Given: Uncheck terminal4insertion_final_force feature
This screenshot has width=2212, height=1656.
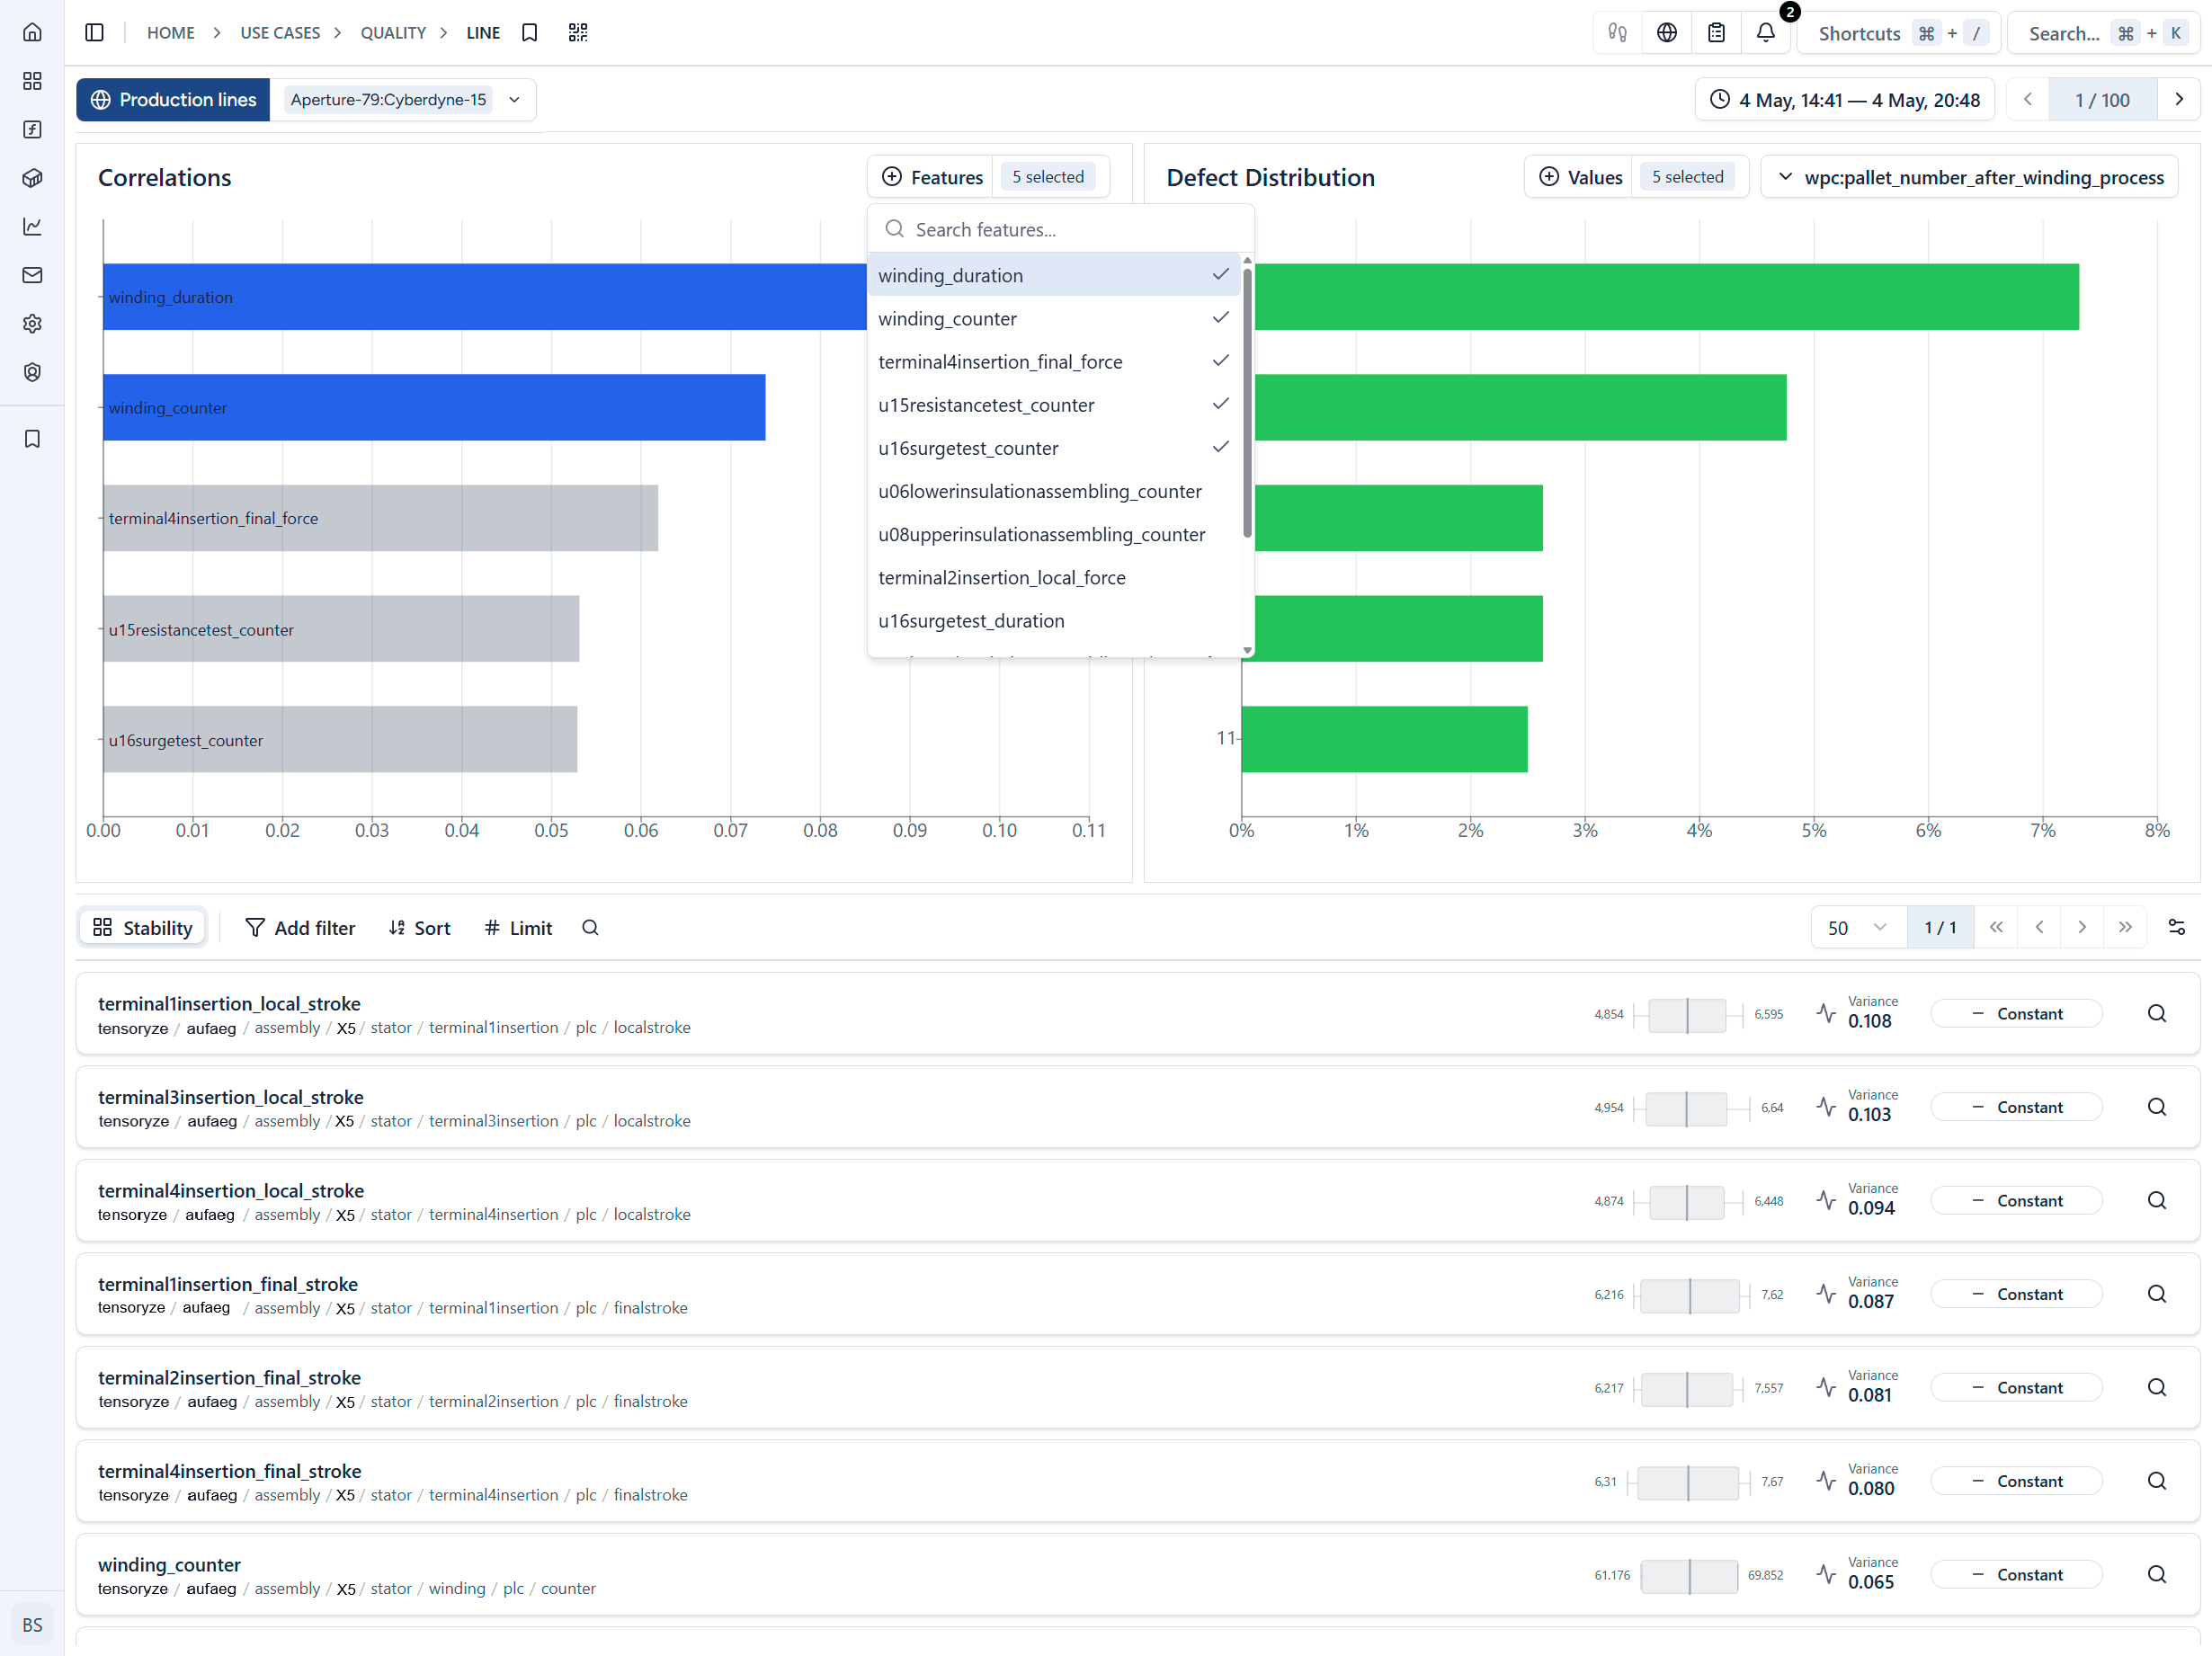Looking at the screenshot, I should (x=1054, y=361).
